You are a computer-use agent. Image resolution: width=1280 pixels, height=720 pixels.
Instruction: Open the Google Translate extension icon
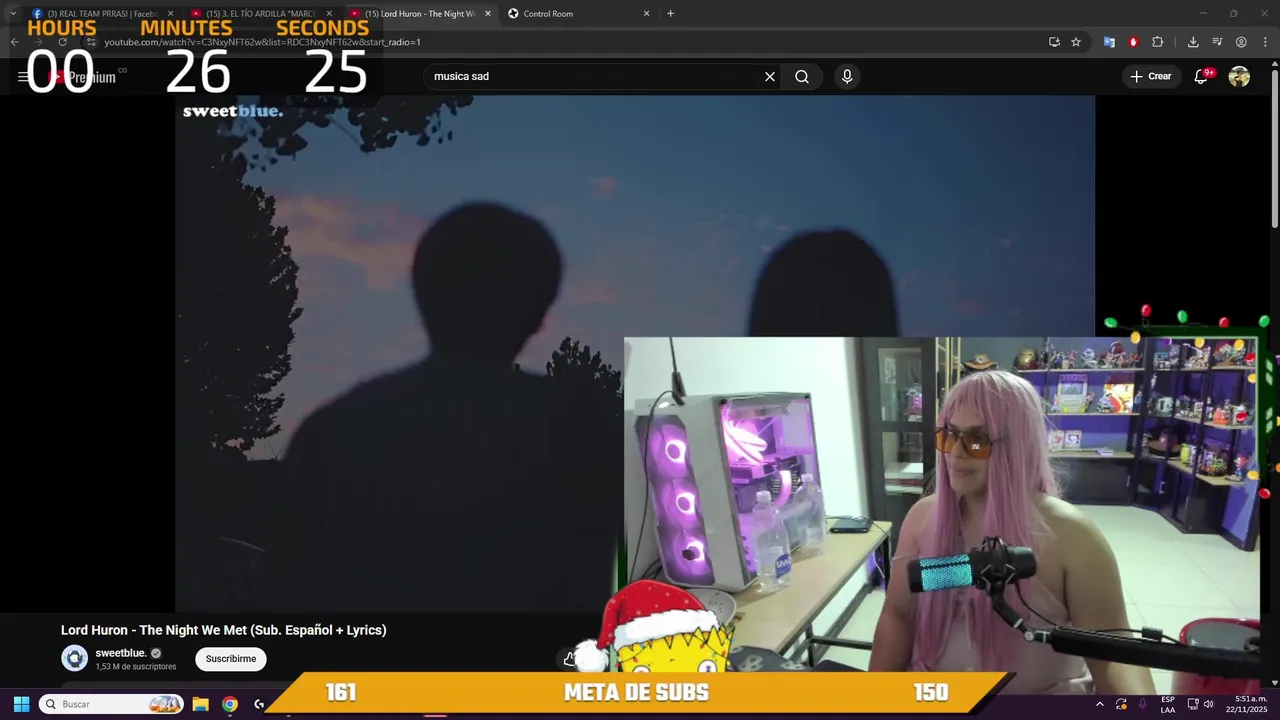[x=1109, y=42]
